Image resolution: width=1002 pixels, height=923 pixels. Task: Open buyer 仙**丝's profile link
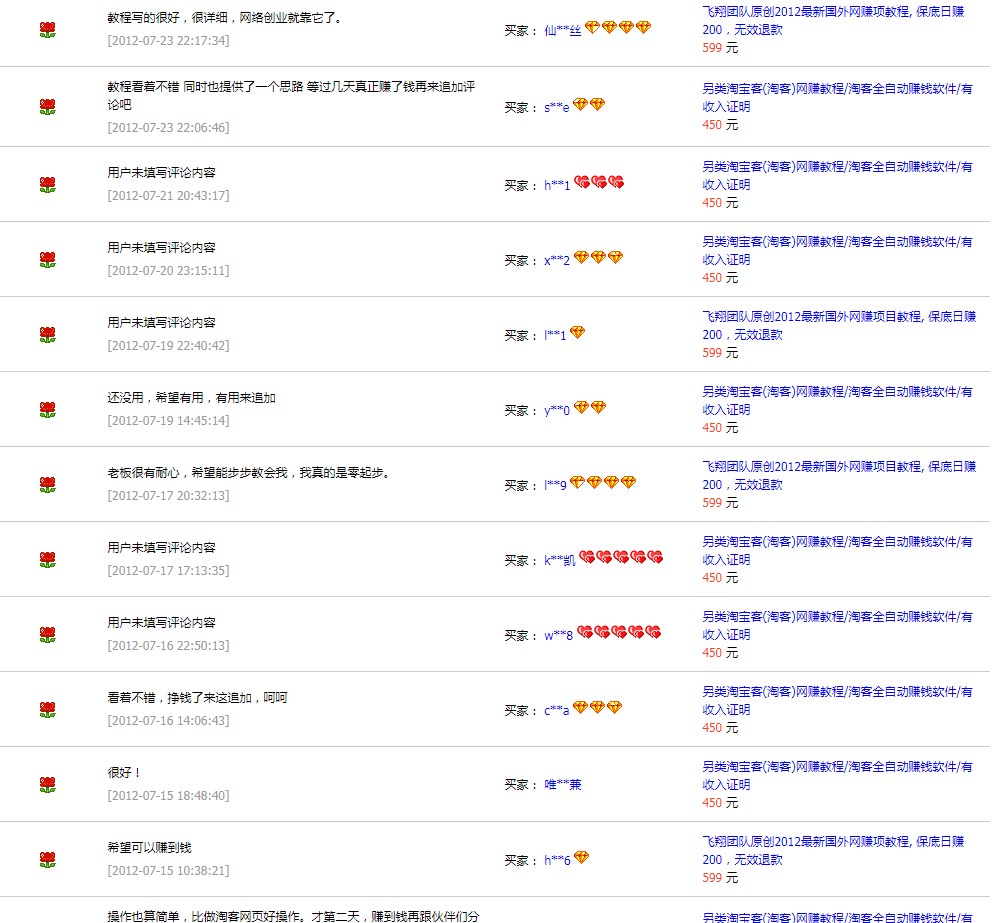click(x=562, y=31)
